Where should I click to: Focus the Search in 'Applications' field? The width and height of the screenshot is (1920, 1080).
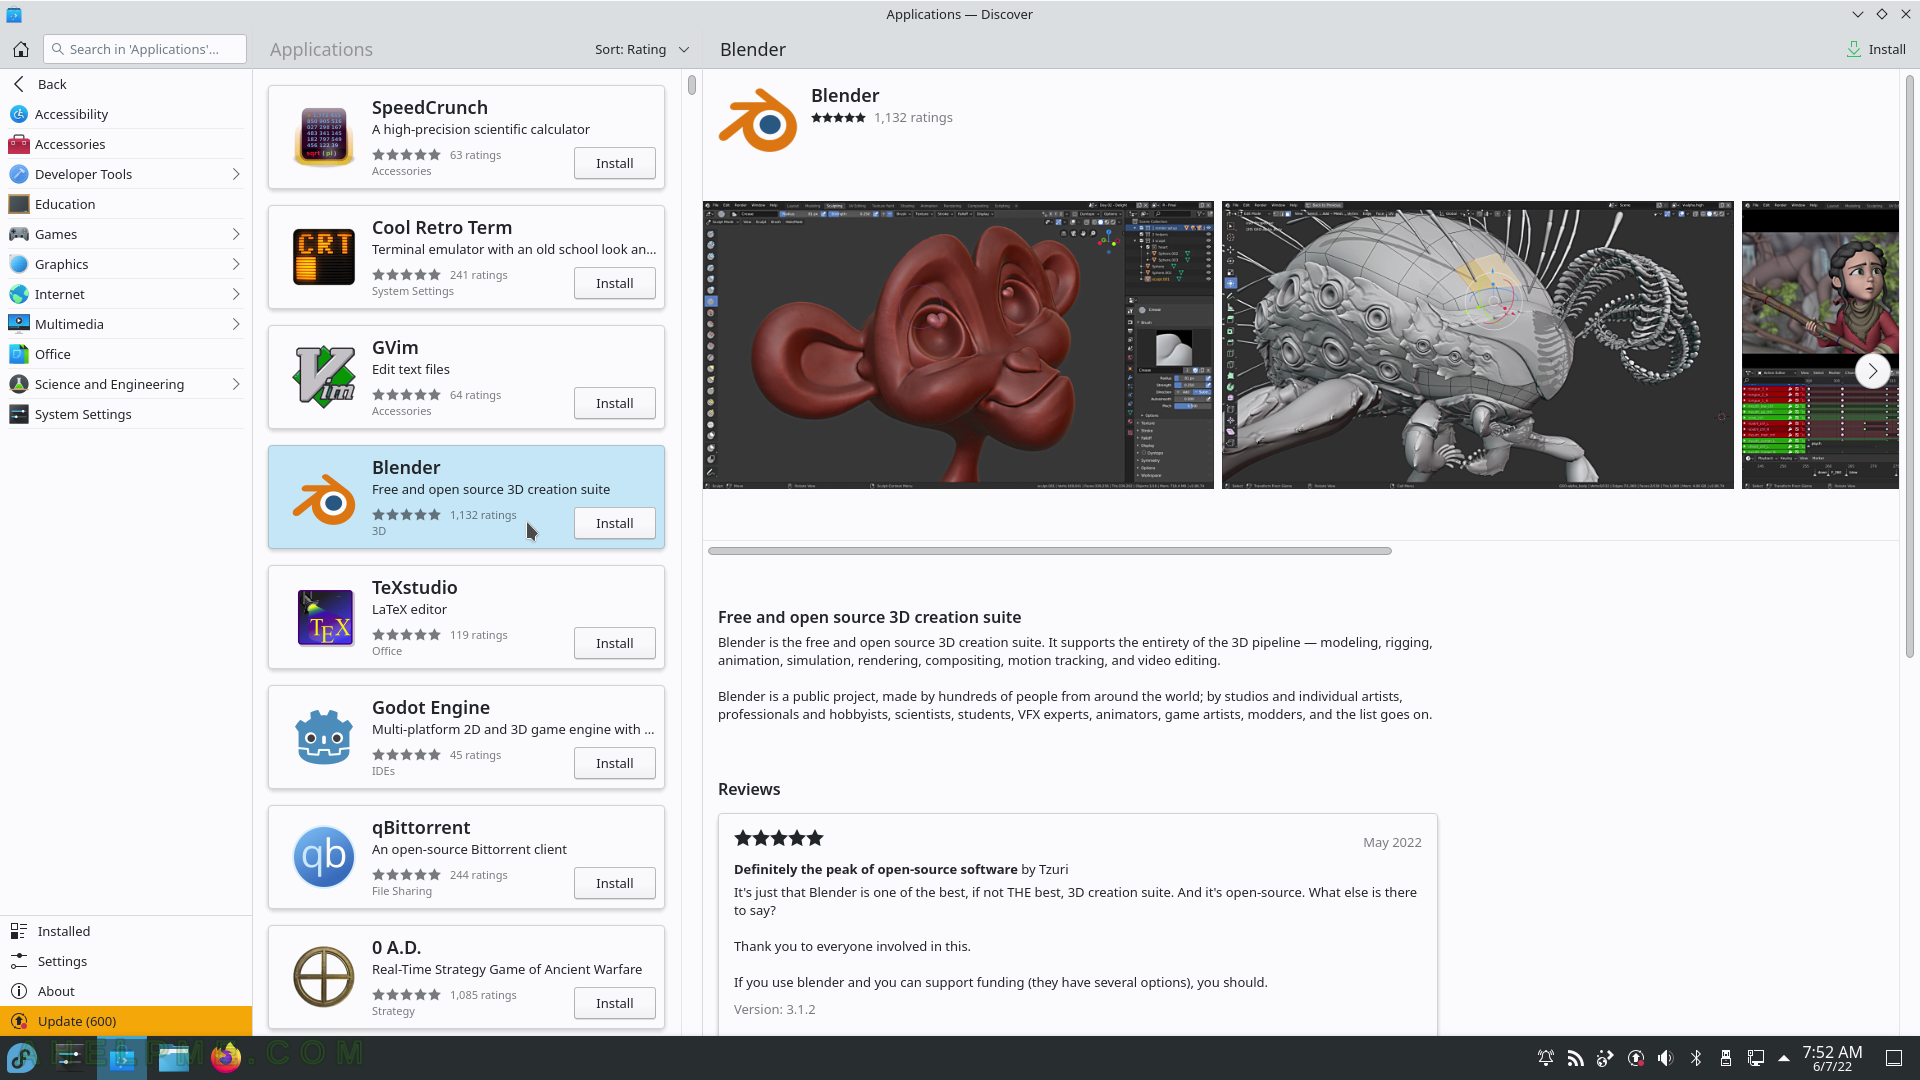(145, 49)
